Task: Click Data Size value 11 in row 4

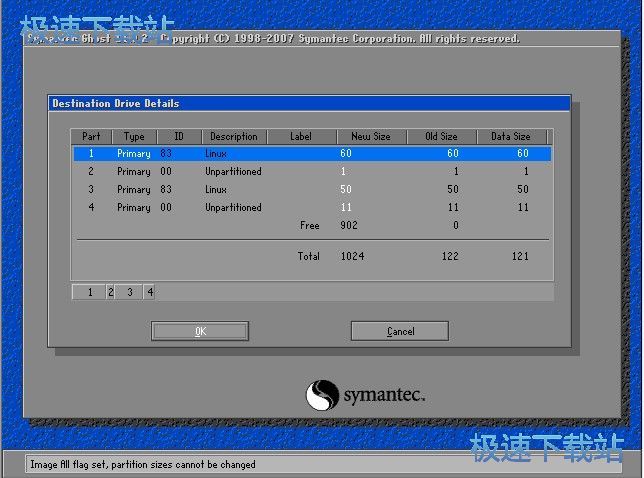Action: pyautogui.click(x=523, y=207)
